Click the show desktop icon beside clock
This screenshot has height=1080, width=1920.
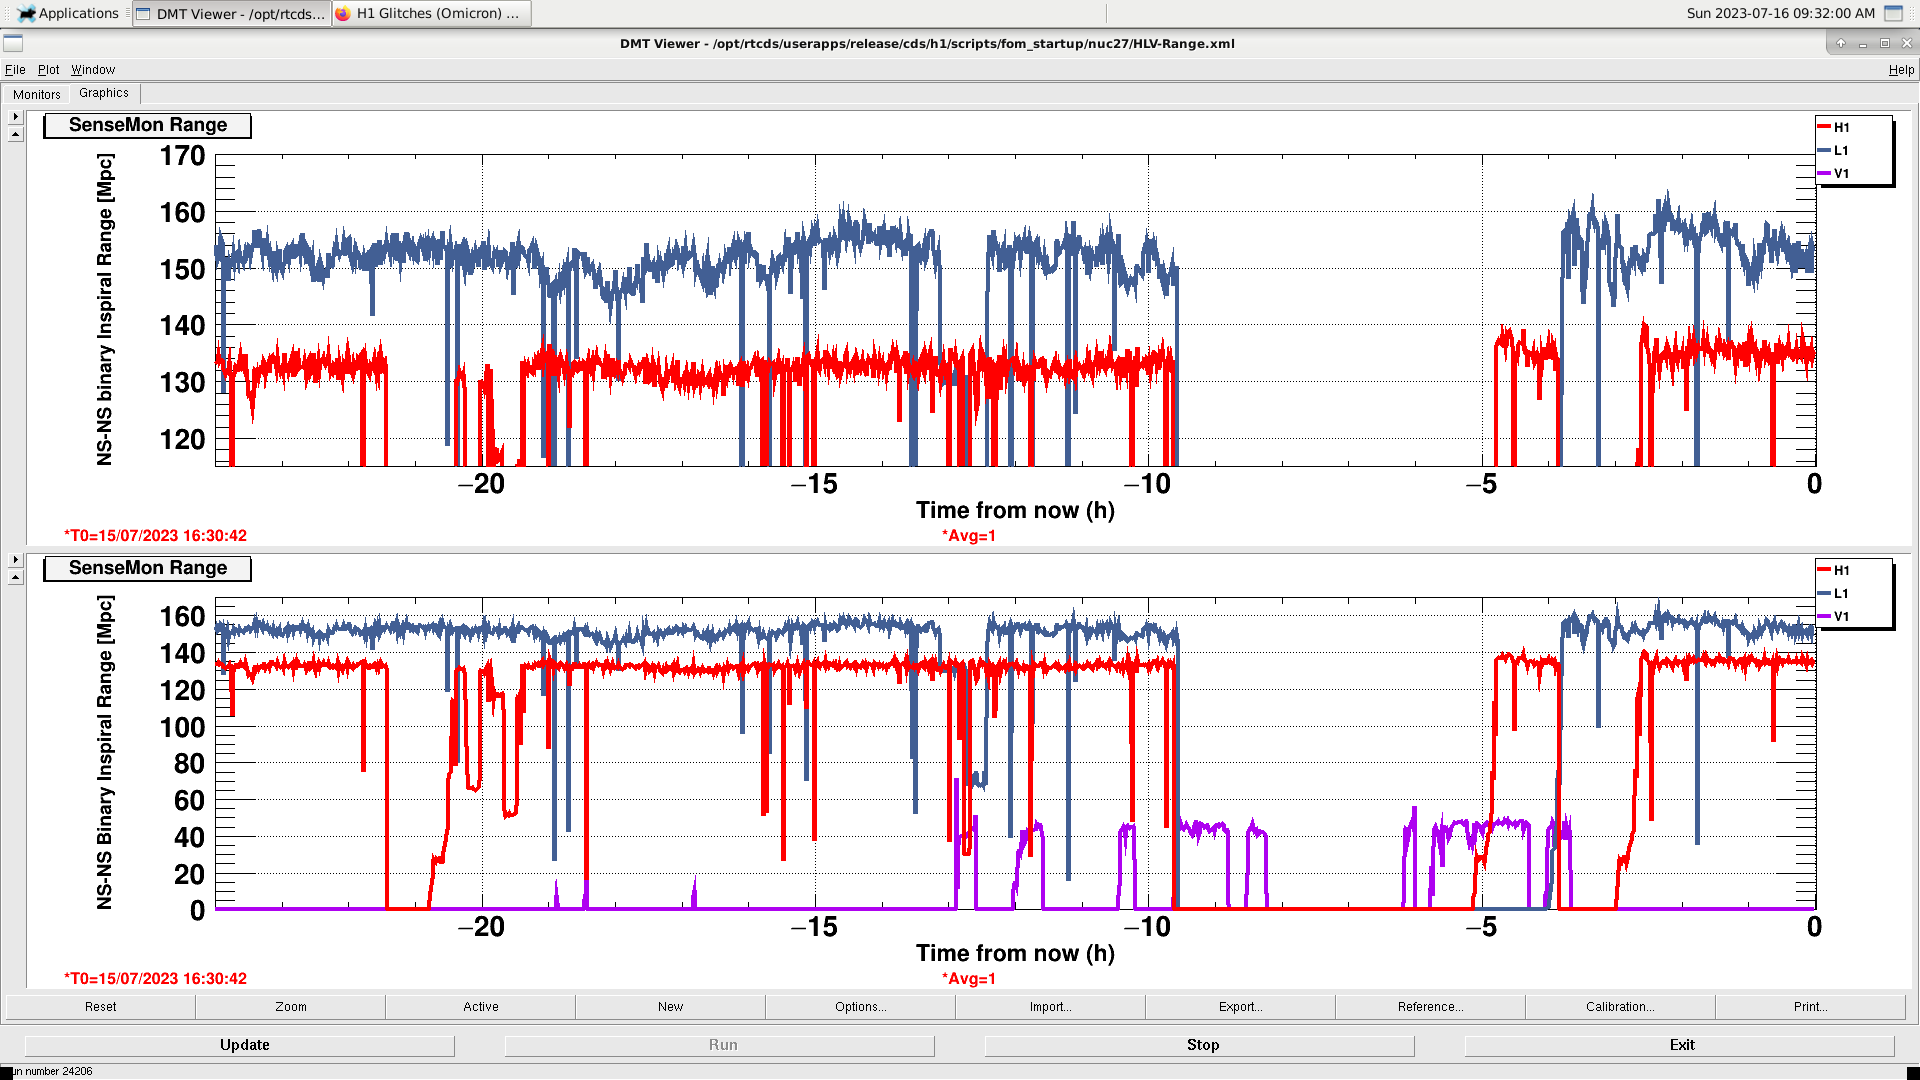(x=1893, y=13)
